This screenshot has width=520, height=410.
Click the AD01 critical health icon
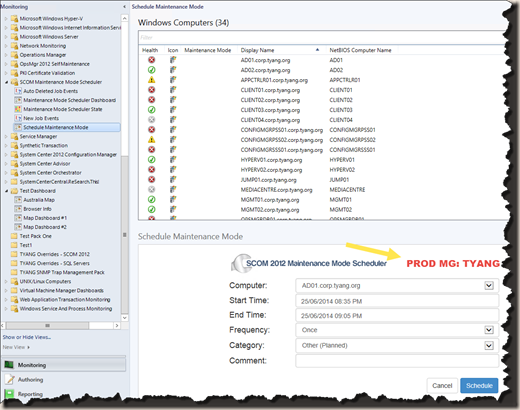point(152,60)
